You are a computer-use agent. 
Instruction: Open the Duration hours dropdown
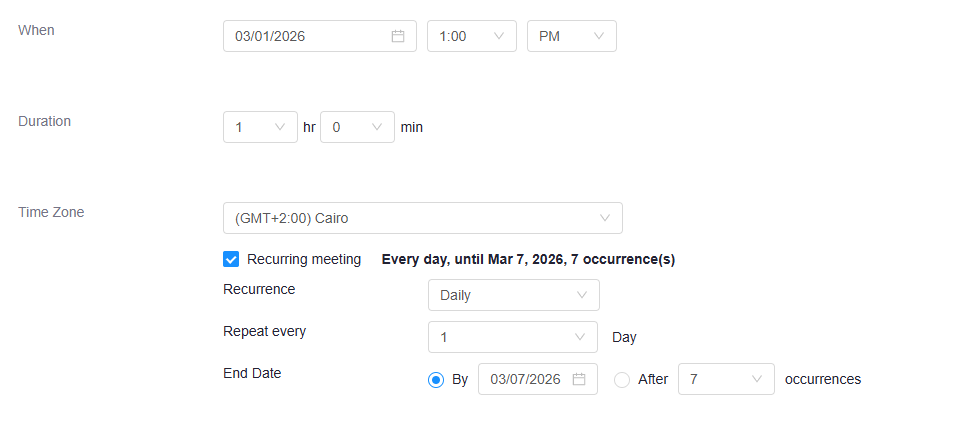tap(260, 127)
